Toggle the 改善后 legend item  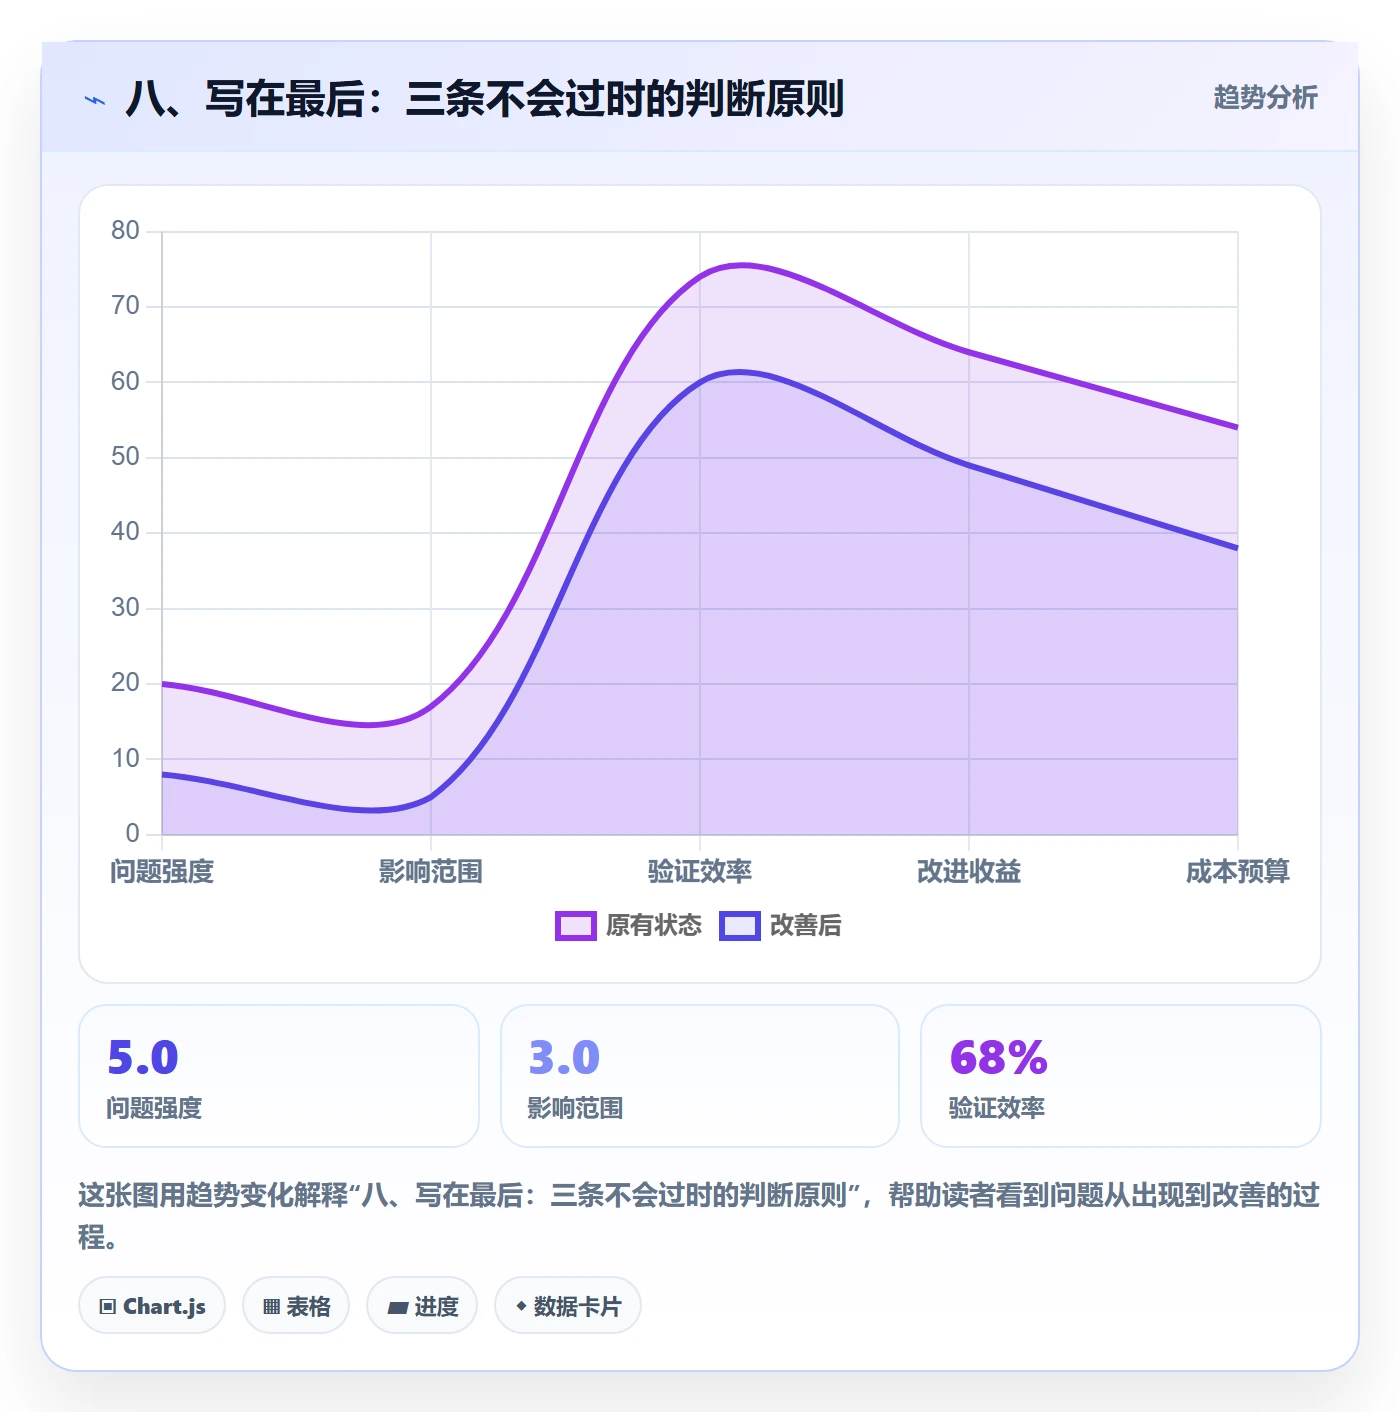coord(780,925)
